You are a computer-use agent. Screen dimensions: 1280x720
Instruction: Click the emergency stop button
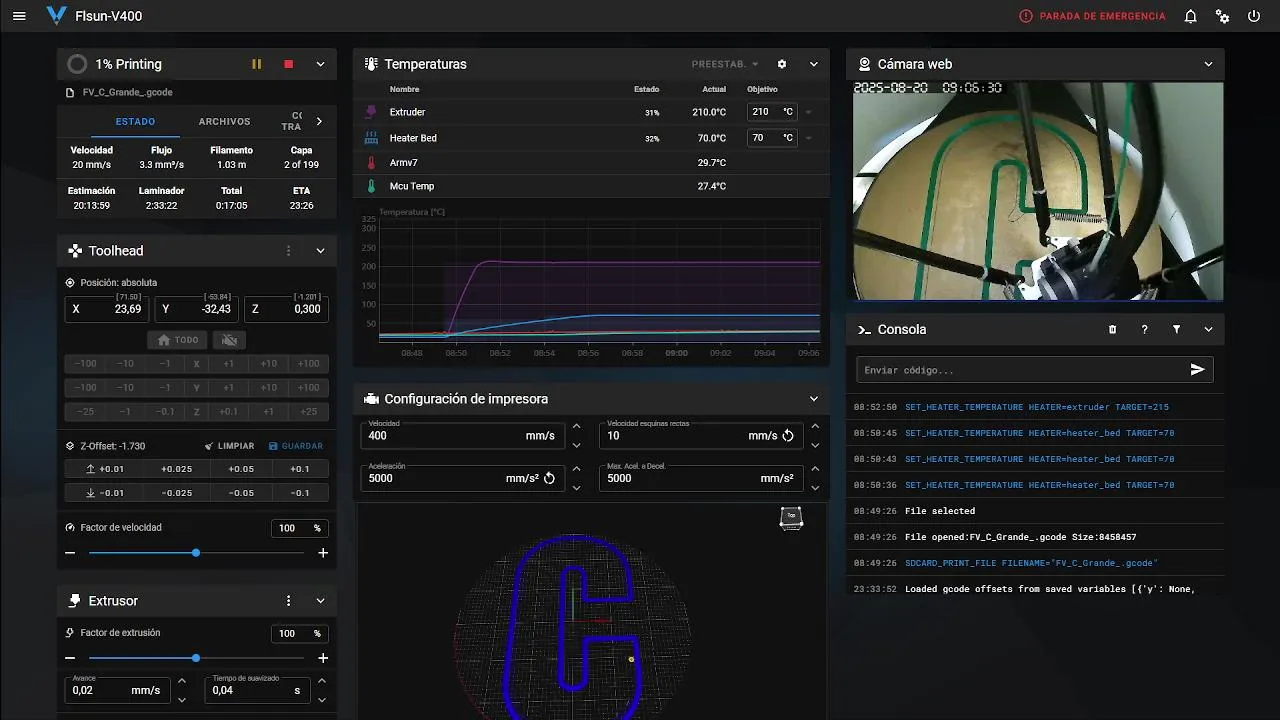tap(1092, 16)
